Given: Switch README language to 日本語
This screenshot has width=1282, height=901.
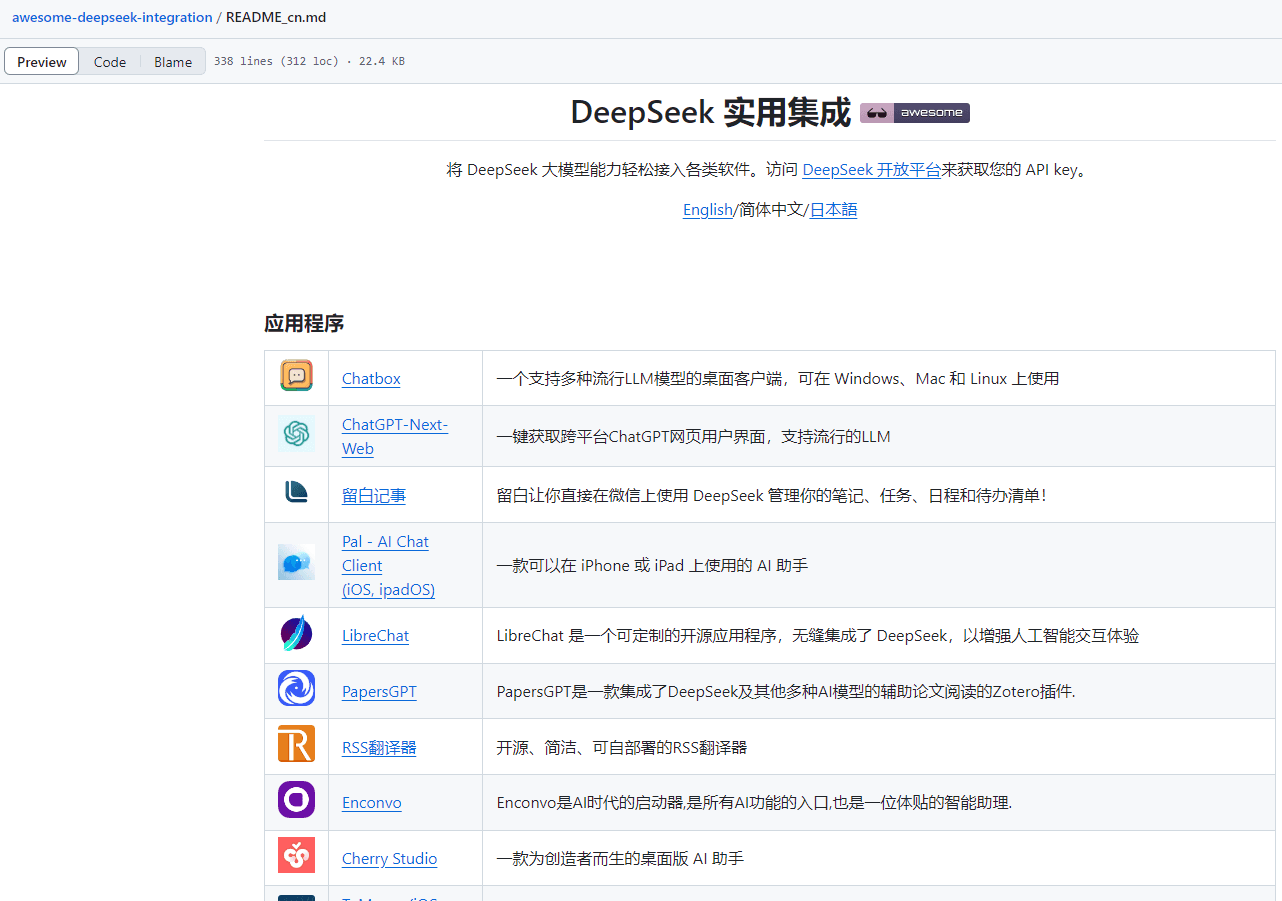Looking at the screenshot, I should 833,210.
